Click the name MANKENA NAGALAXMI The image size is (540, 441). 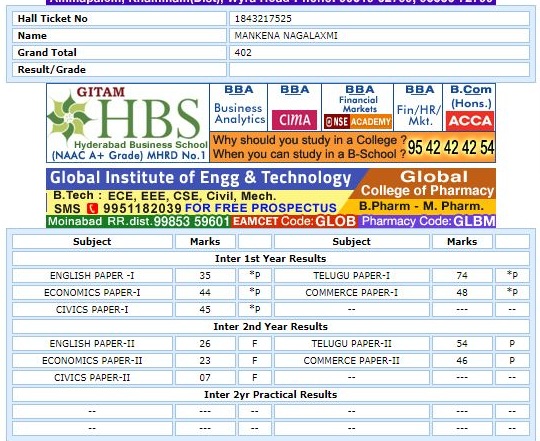[x=286, y=35]
